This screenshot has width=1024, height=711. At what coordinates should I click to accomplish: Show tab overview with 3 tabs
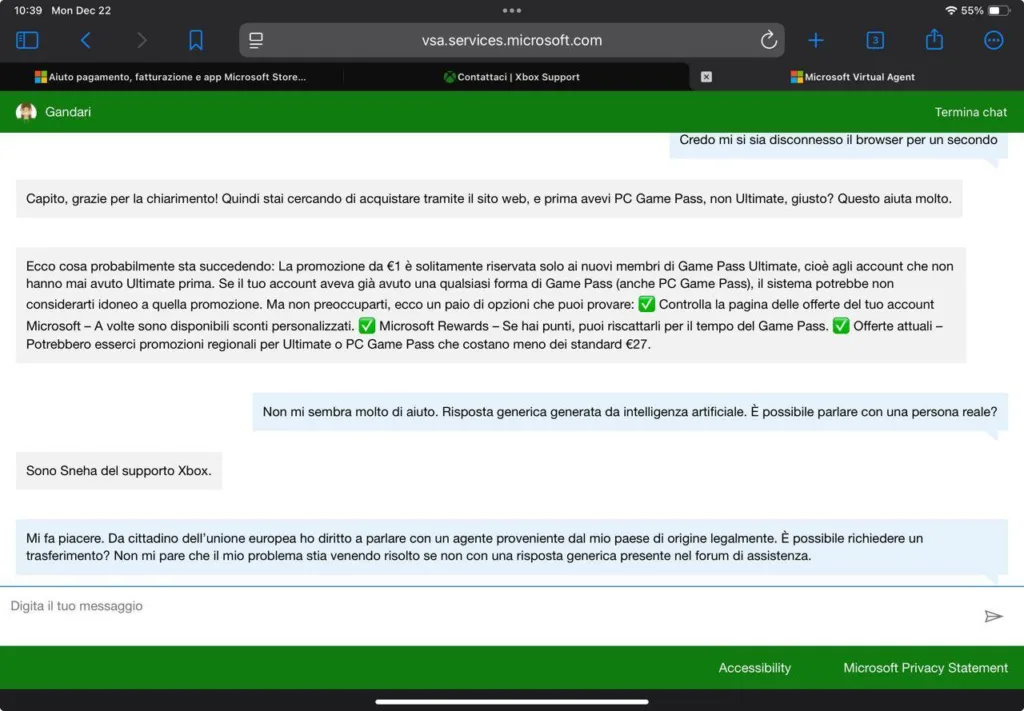[x=875, y=40]
